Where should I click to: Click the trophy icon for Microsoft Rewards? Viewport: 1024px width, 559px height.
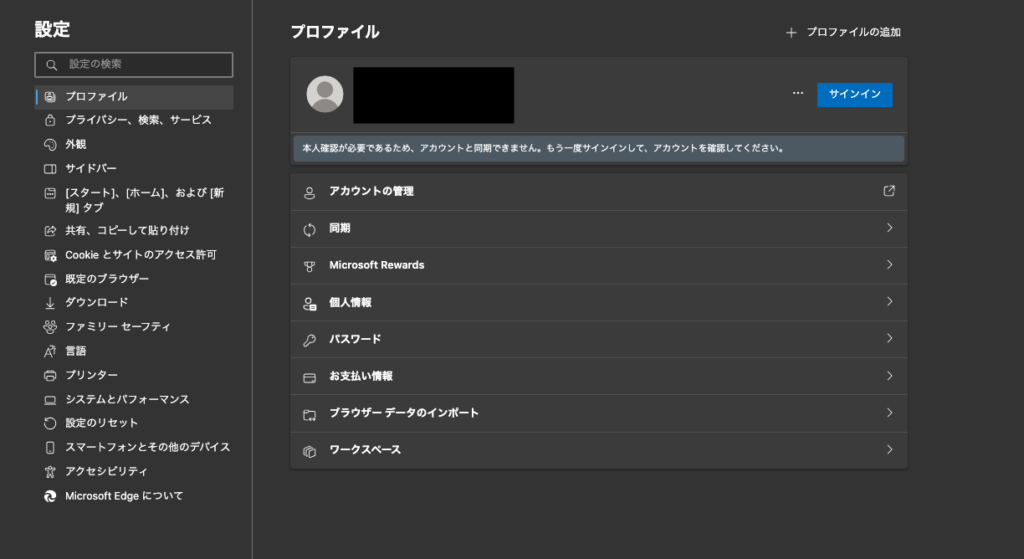(x=309, y=266)
